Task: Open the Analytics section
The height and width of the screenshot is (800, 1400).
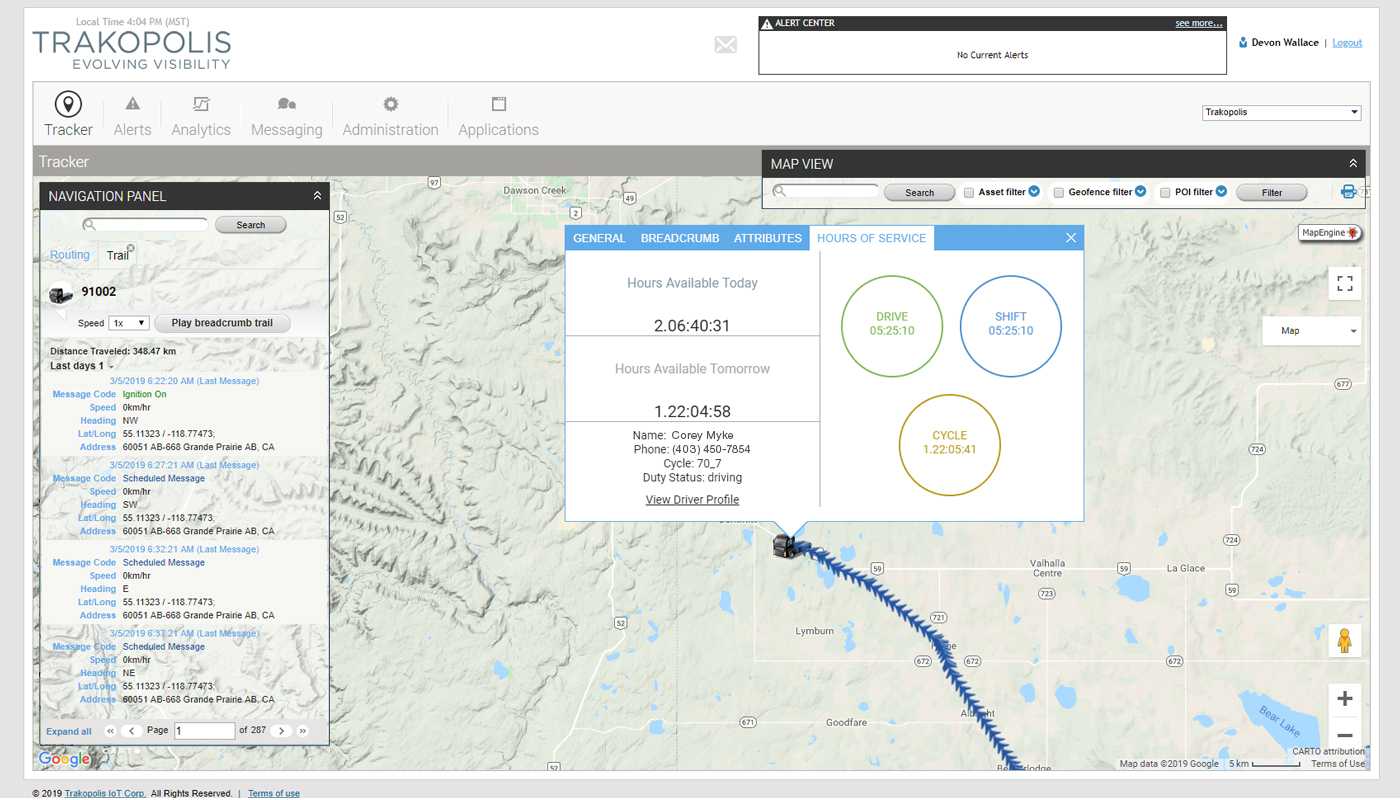Action: tap(201, 116)
